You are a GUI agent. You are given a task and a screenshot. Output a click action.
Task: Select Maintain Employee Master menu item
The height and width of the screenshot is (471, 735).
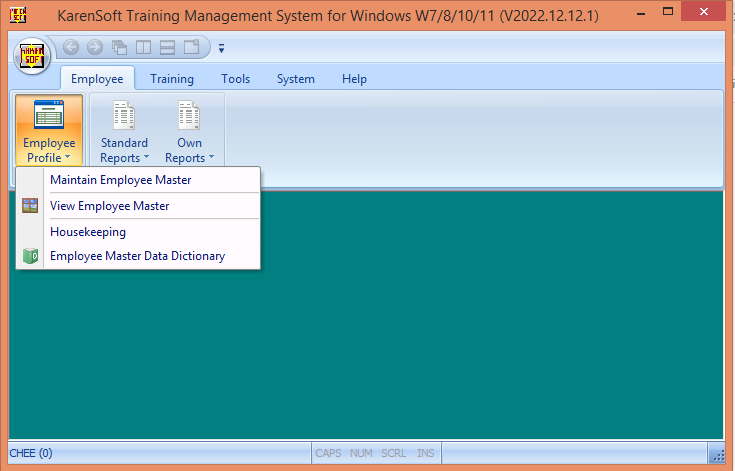(x=138, y=180)
